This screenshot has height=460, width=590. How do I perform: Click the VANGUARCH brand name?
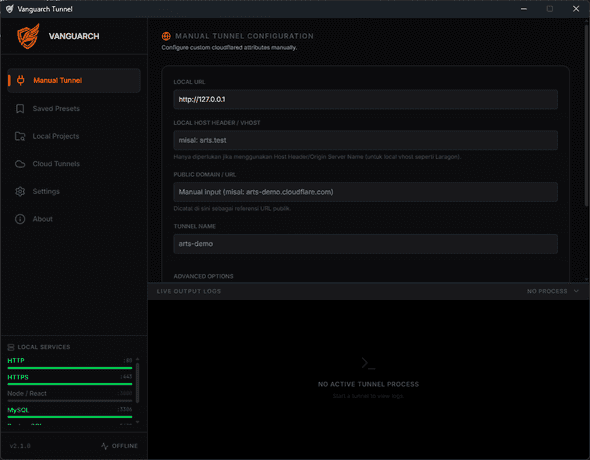point(74,36)
